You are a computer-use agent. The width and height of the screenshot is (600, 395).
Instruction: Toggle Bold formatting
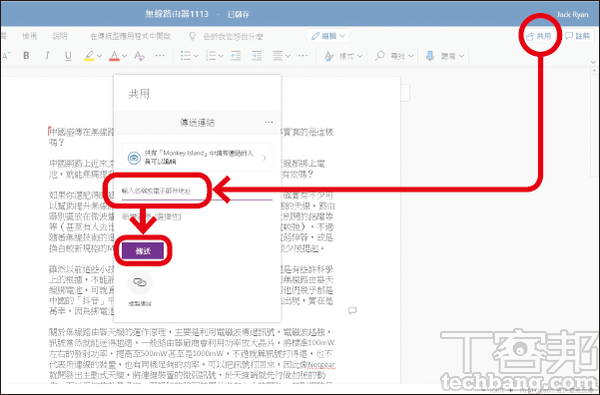pyautogui.click(x=26, y=56)
